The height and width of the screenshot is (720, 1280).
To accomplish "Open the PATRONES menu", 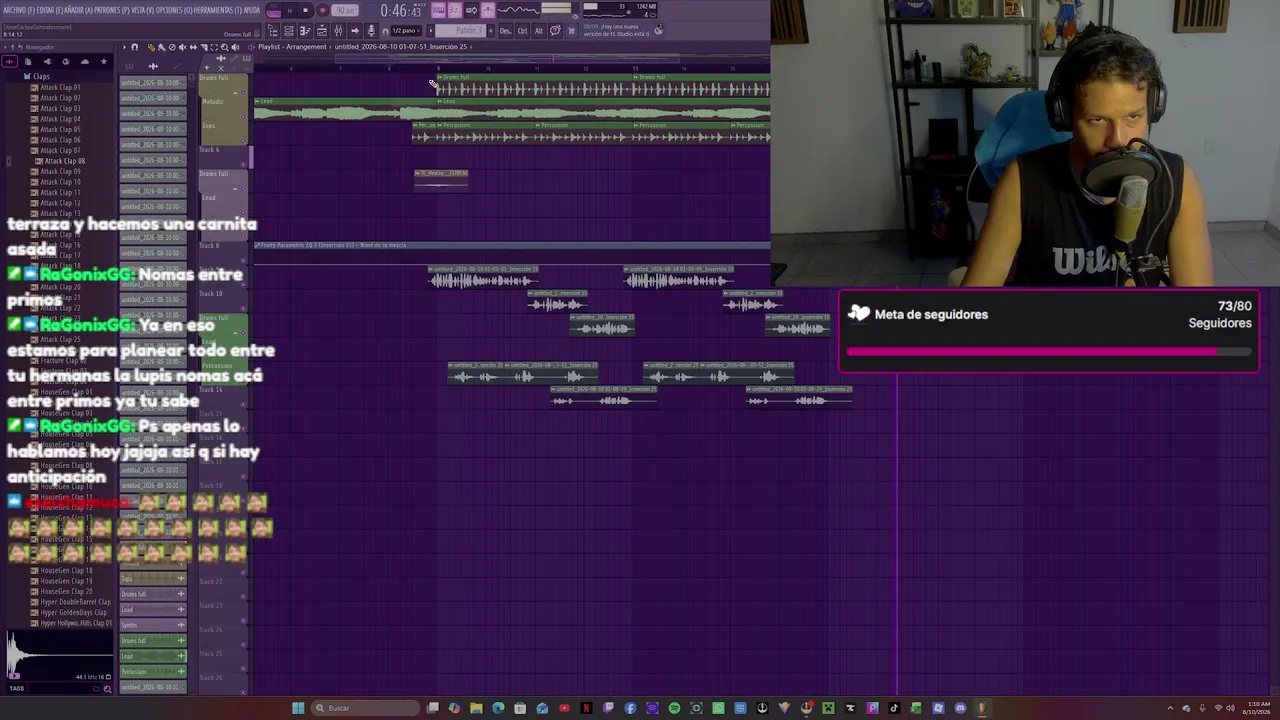I will click(x=114, y=10).
